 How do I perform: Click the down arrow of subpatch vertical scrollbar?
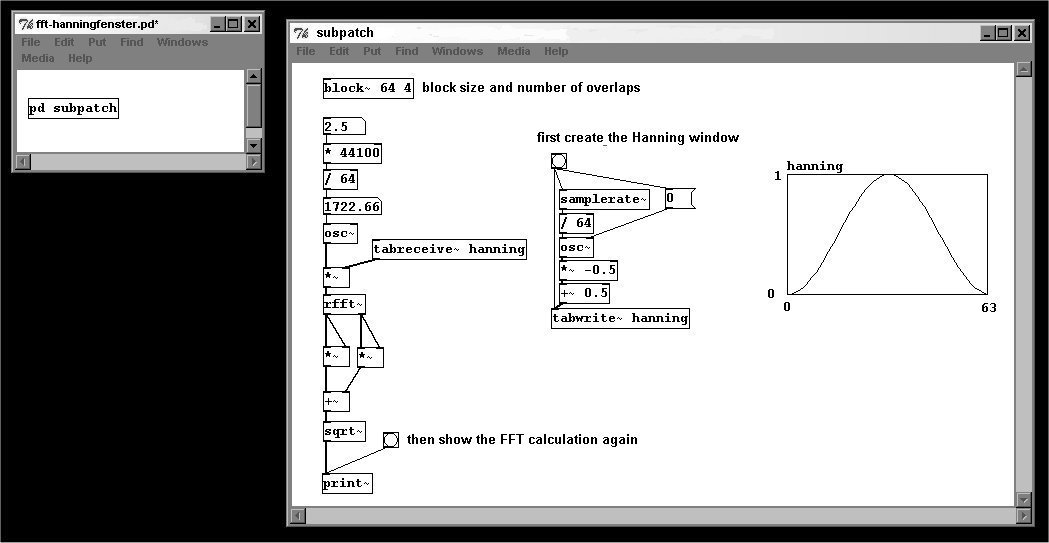1024,499
